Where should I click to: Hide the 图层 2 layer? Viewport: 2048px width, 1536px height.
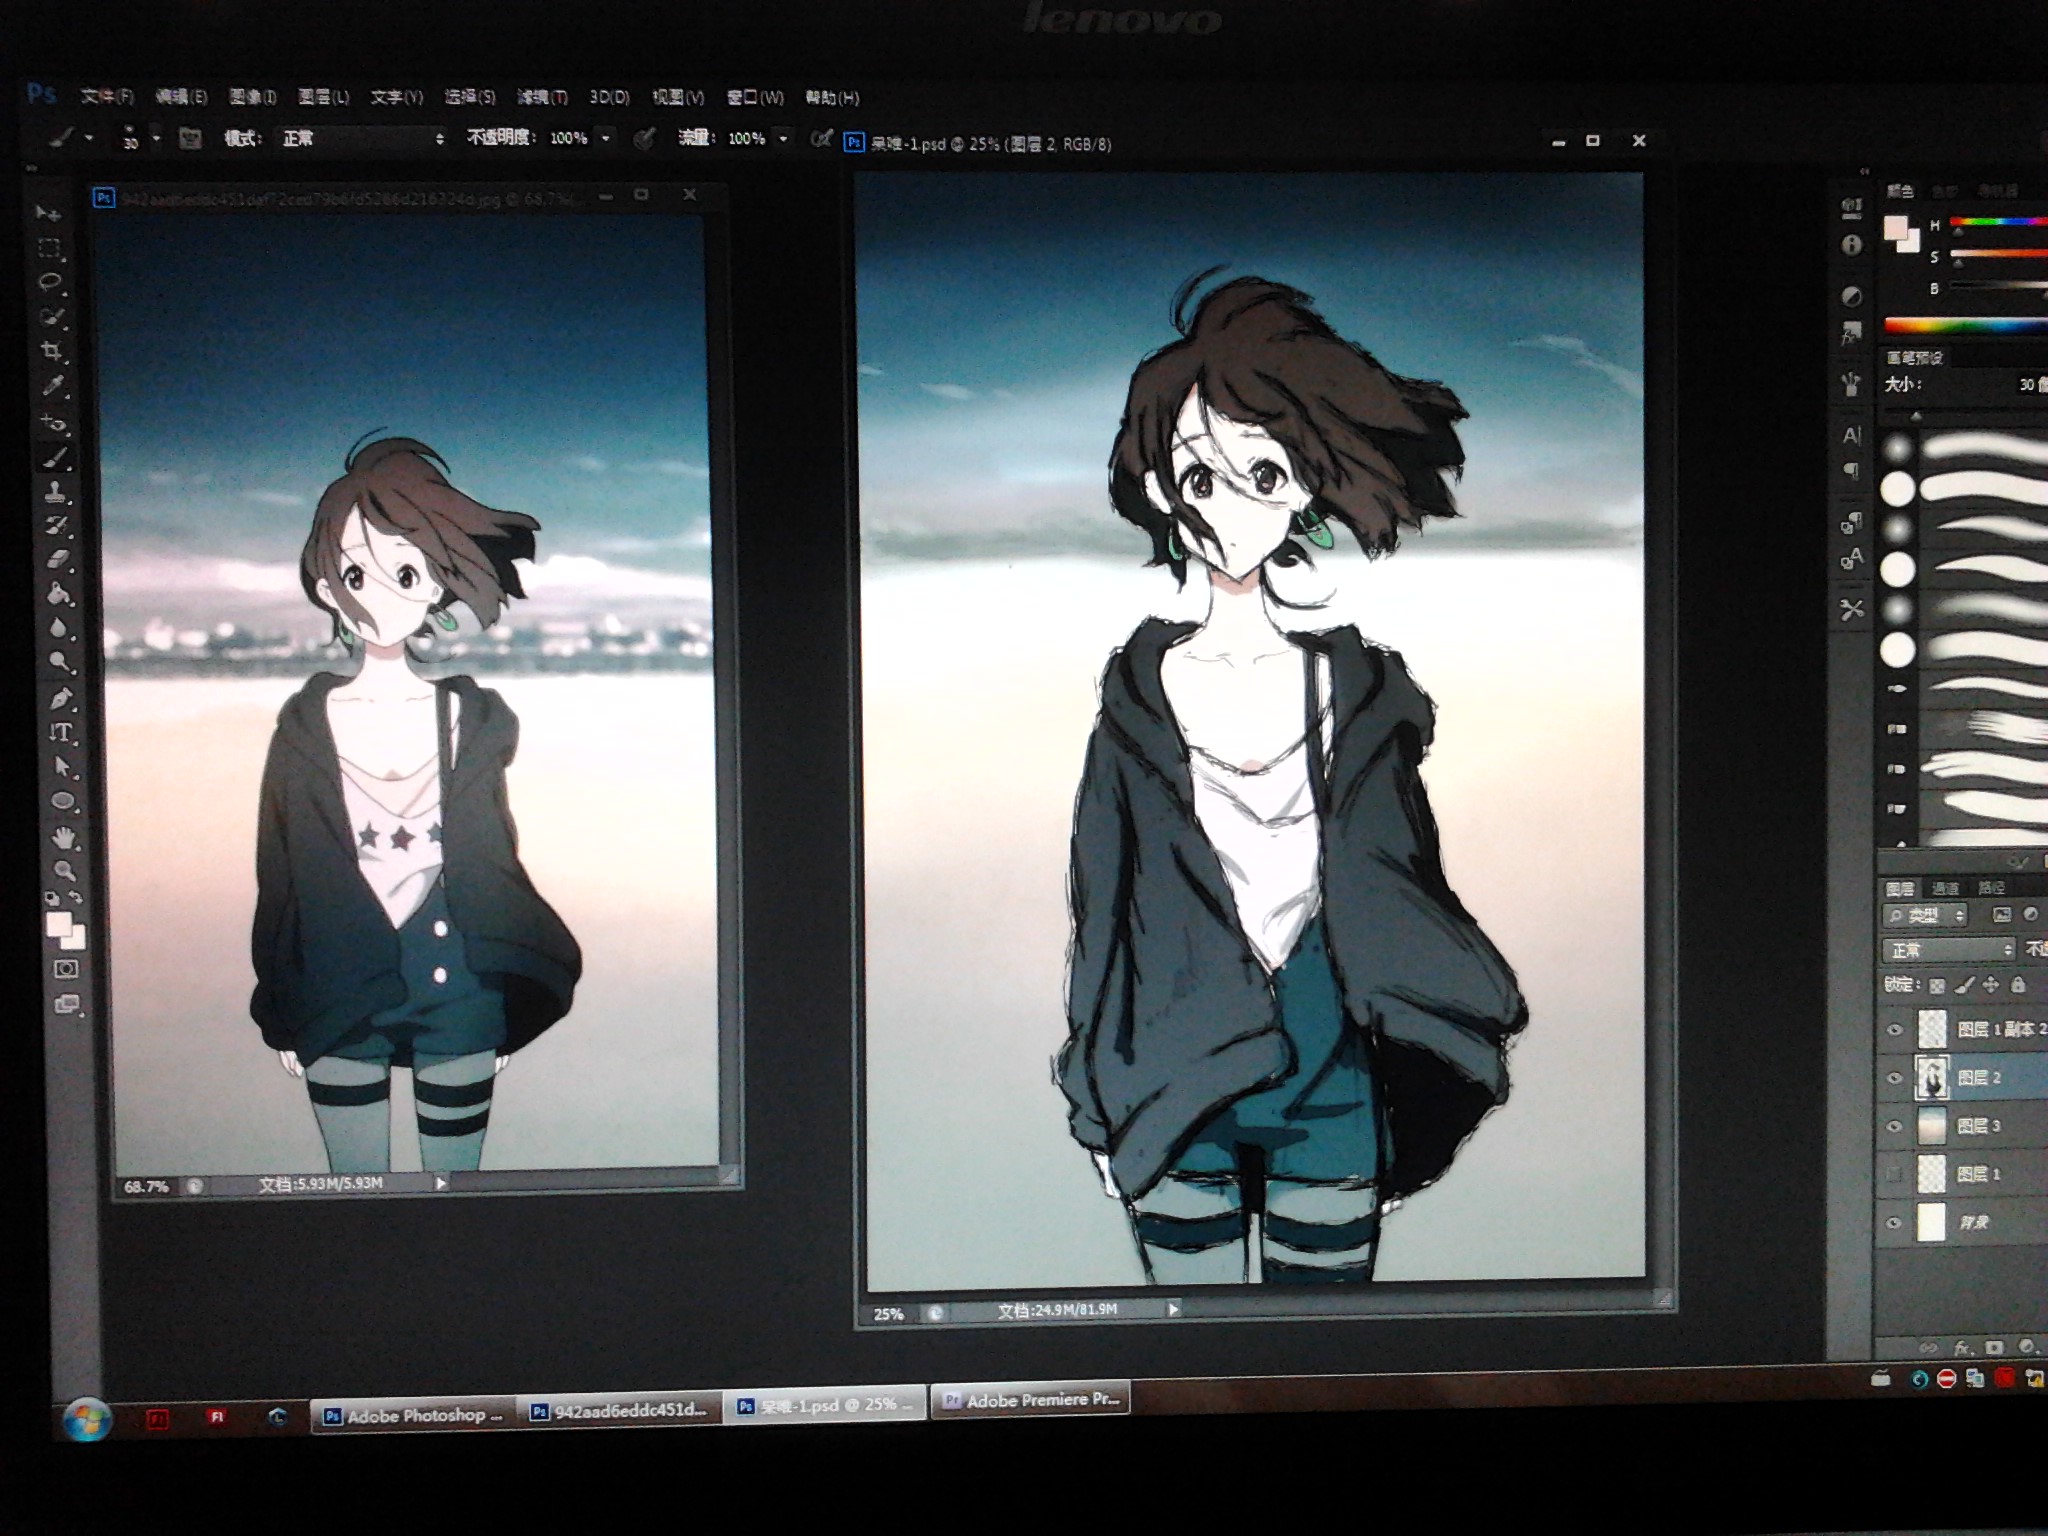tap(1894, 1078)
